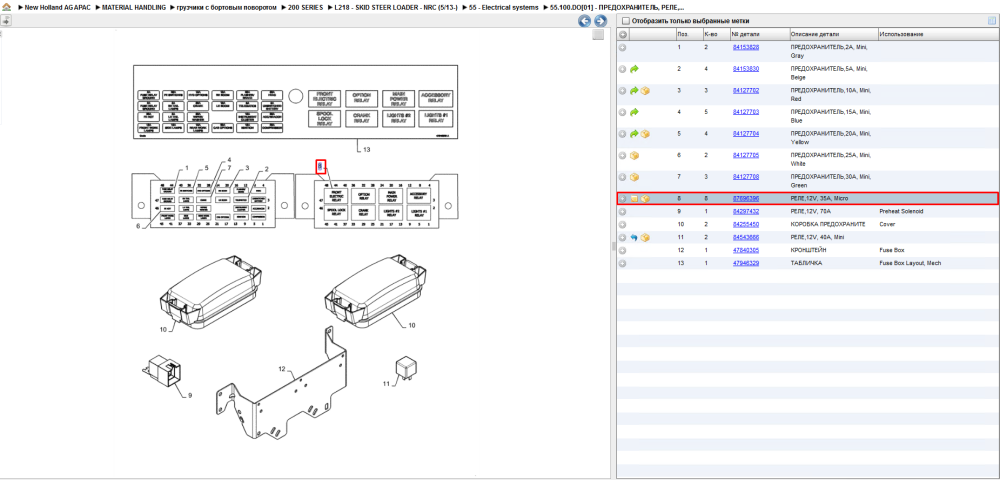The width and height of the screenshot is (1000, 480).
Task: Add part 84153828 using its plus icon
Action: click(x=623, y=47)
